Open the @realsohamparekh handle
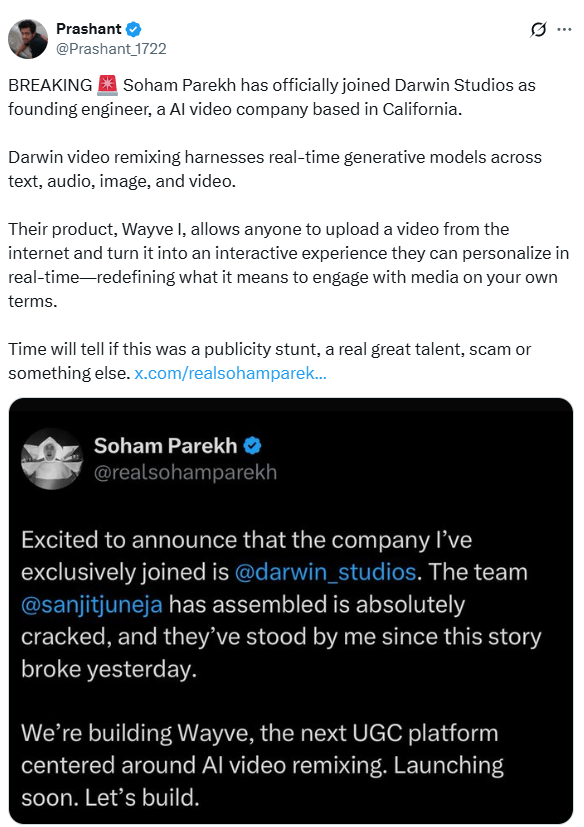 (x=185, y=472)
